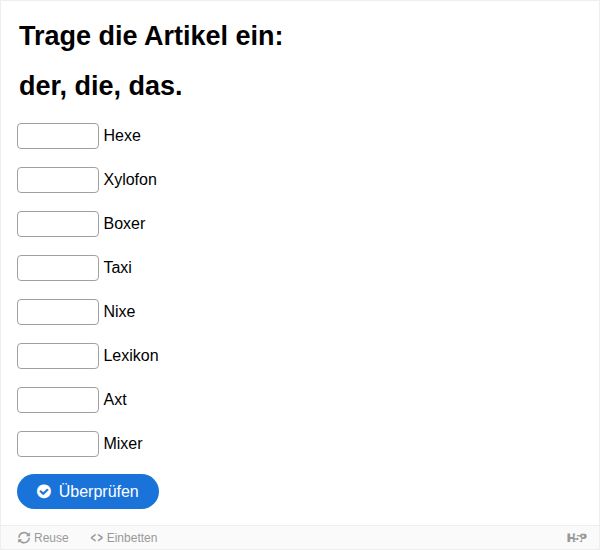Select the input box next to Lexikon

pos(58,356)
